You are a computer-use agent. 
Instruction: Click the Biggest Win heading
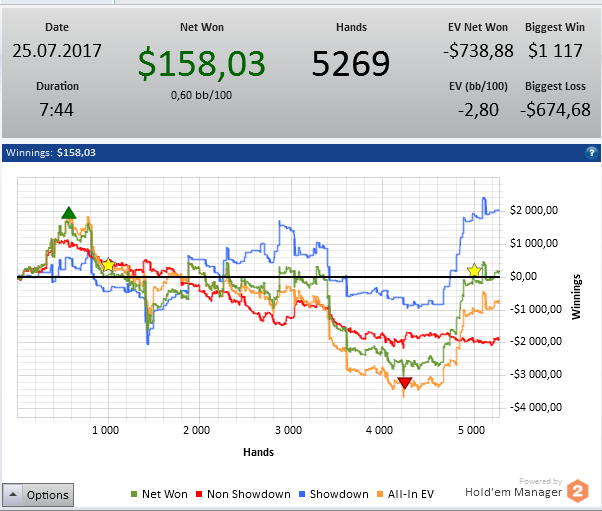point(555,27)
